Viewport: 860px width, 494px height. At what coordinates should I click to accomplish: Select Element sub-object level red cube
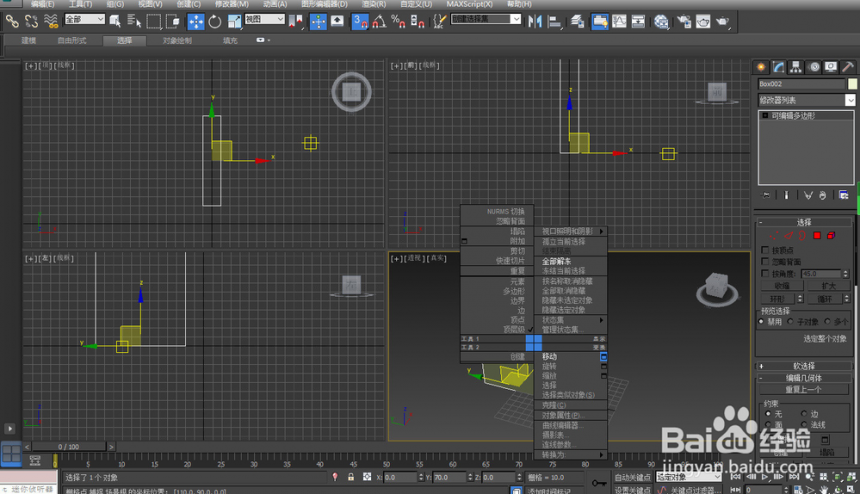tap(831, 236)
